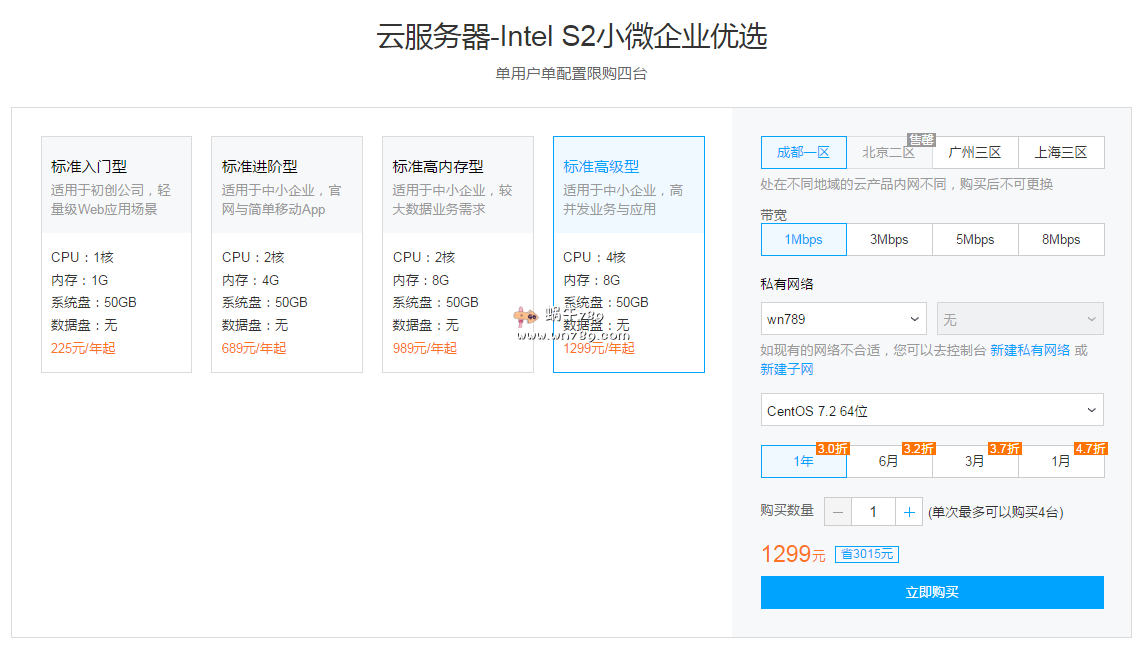
Task: Expand the subnet dropdown showing 无
Action: tap(1020, 319)
